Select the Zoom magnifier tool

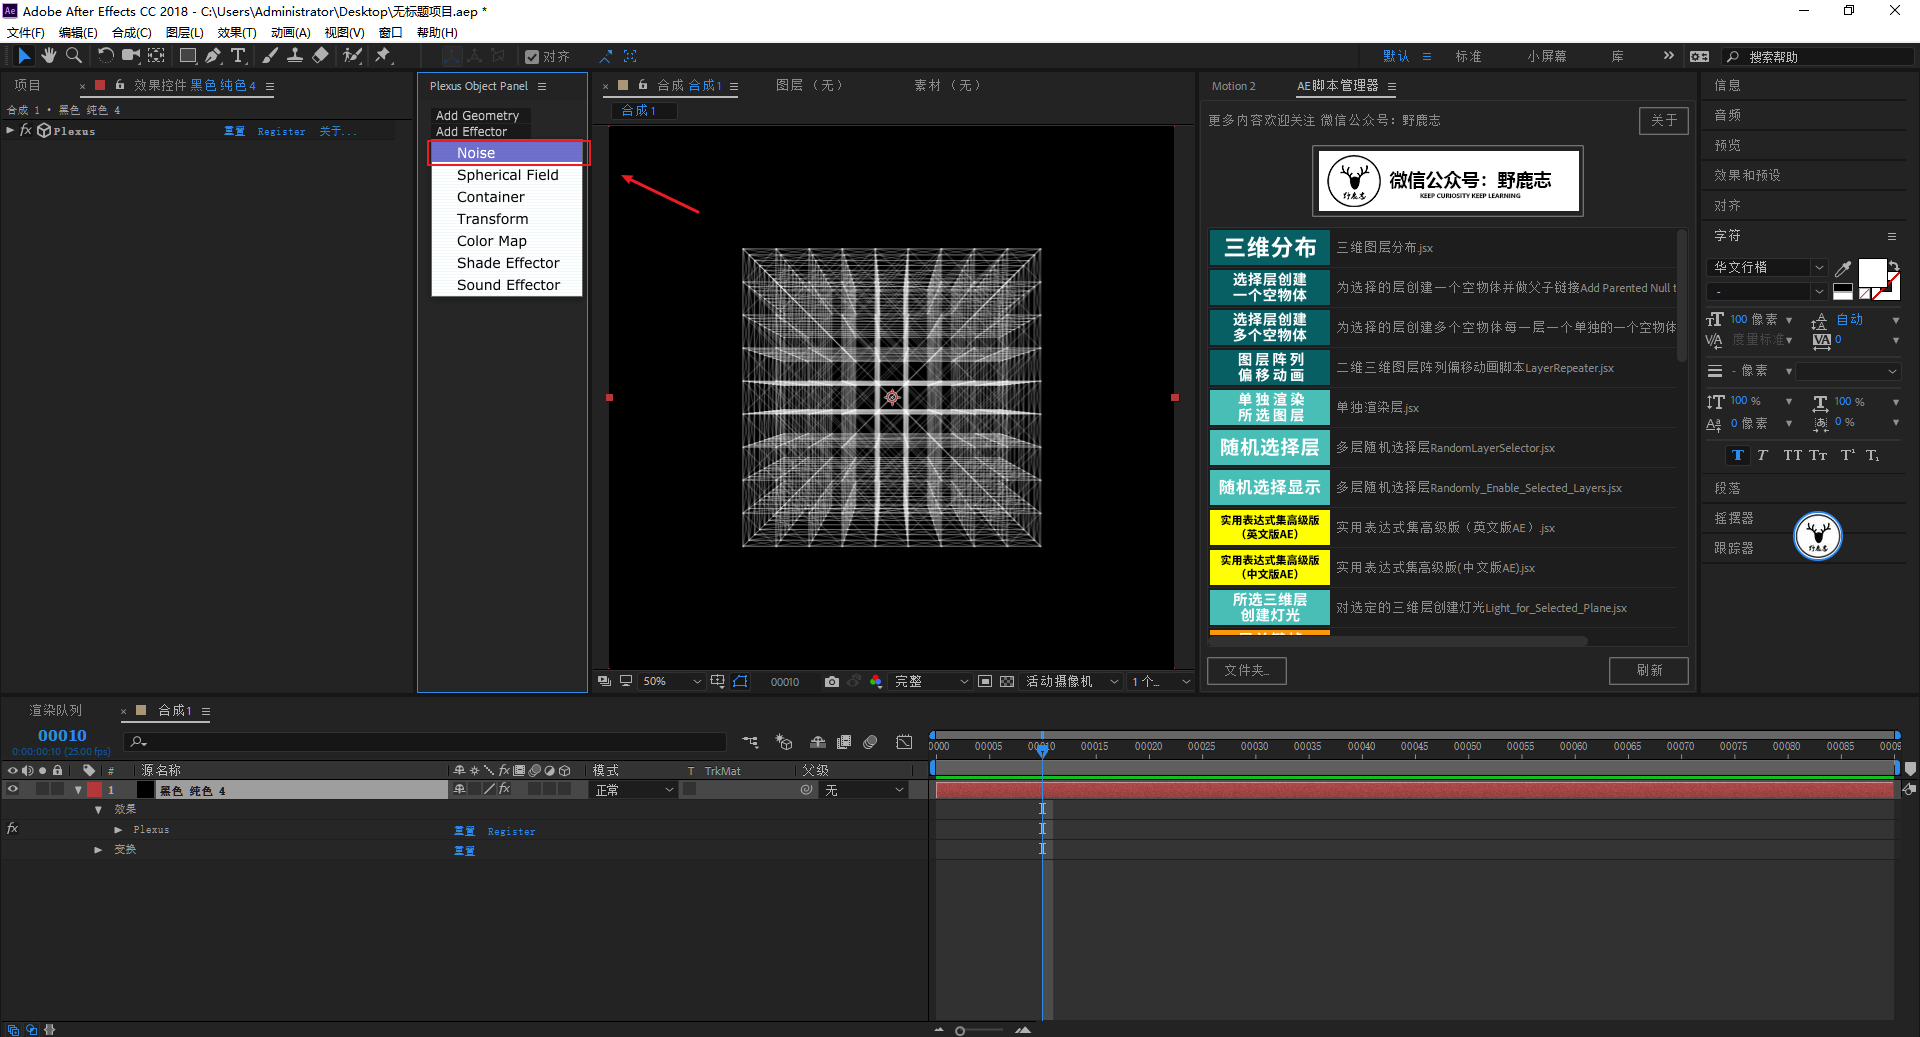point(73,56)
